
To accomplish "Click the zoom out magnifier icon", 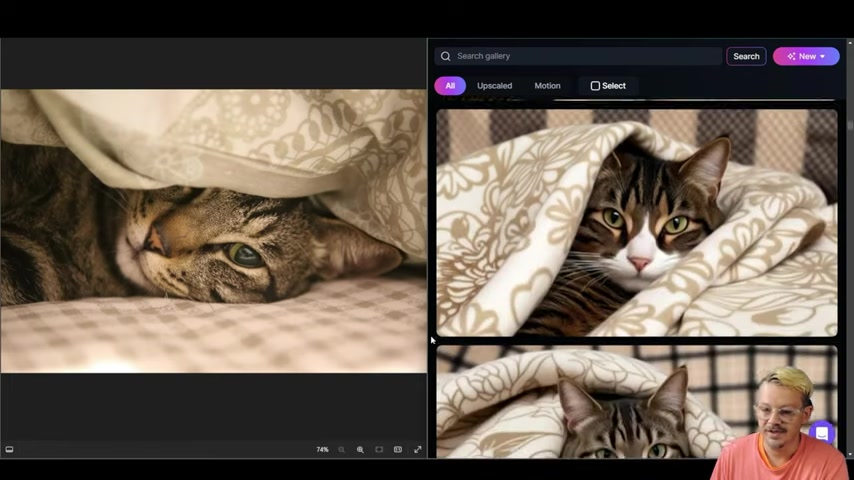I will [x=341, y=449].
